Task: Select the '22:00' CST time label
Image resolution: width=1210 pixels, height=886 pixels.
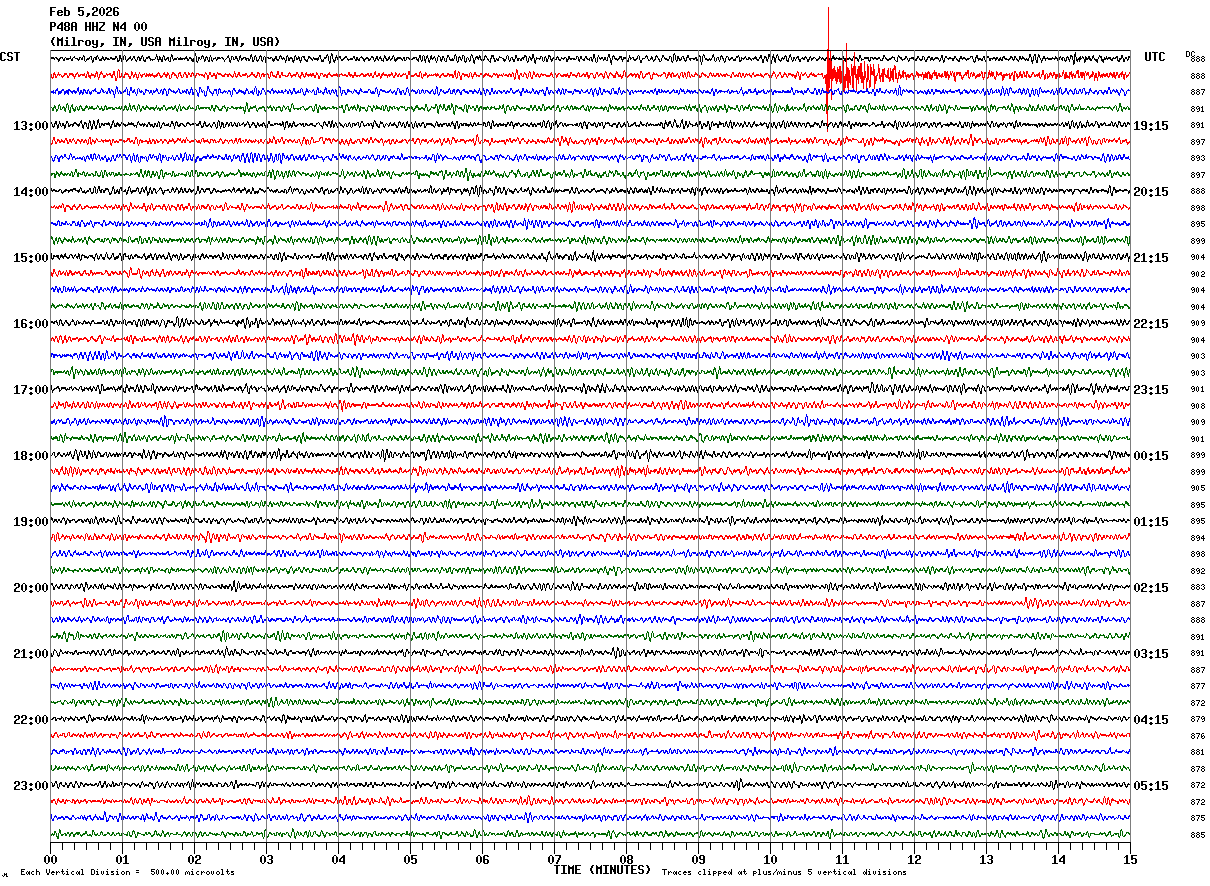Action: [30, 720]
